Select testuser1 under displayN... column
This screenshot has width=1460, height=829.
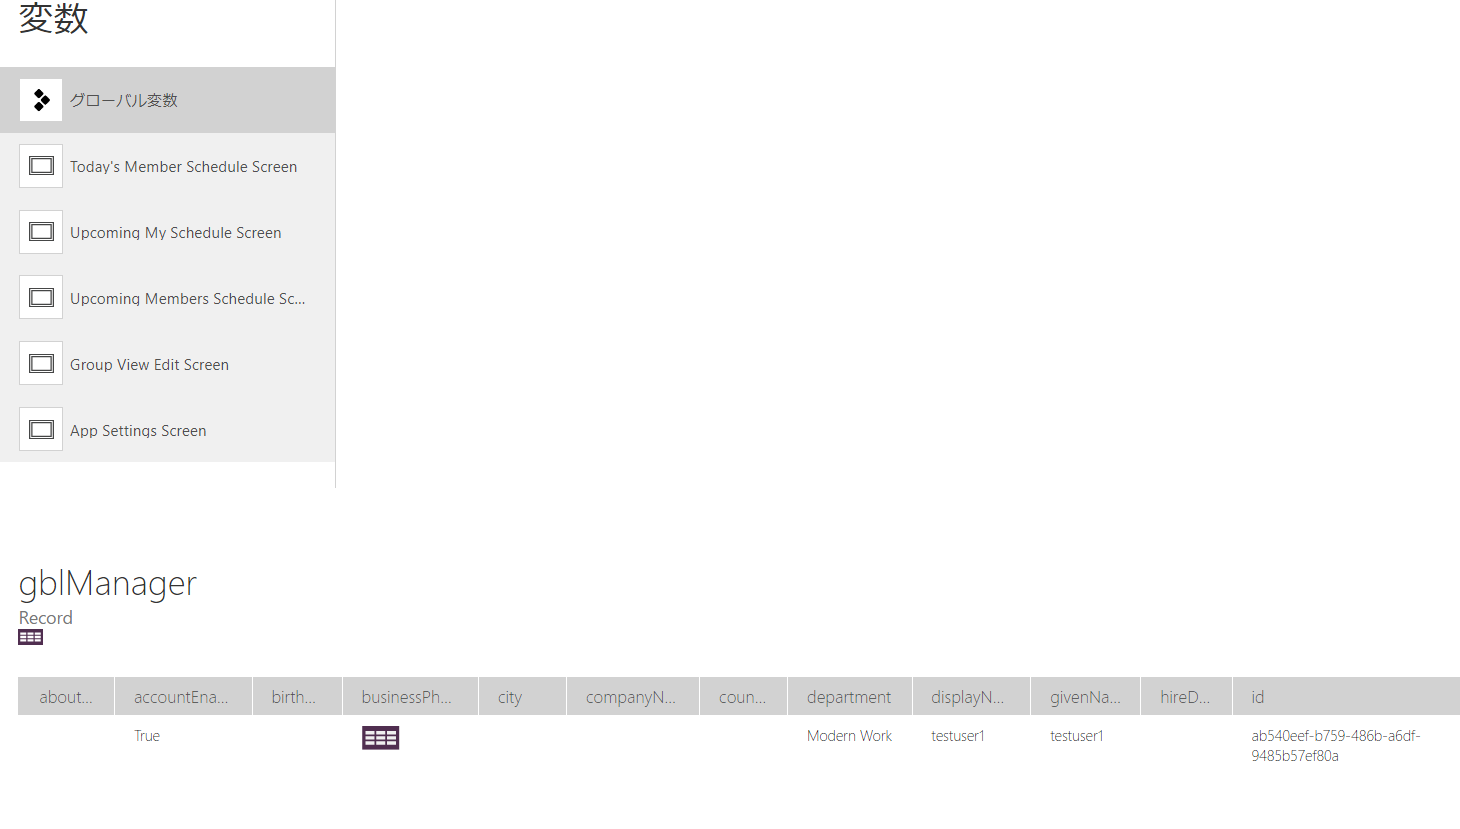click(958, 736)
